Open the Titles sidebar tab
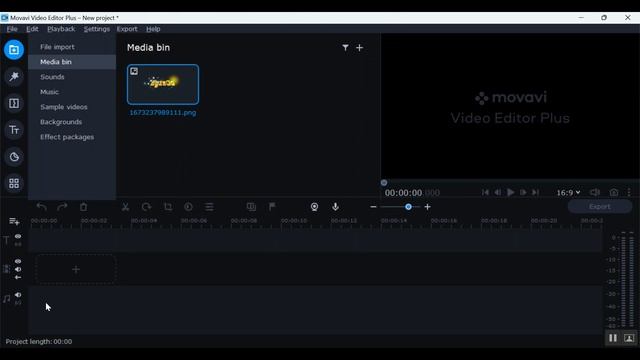The image size is (640, 360). coord(14,130)
